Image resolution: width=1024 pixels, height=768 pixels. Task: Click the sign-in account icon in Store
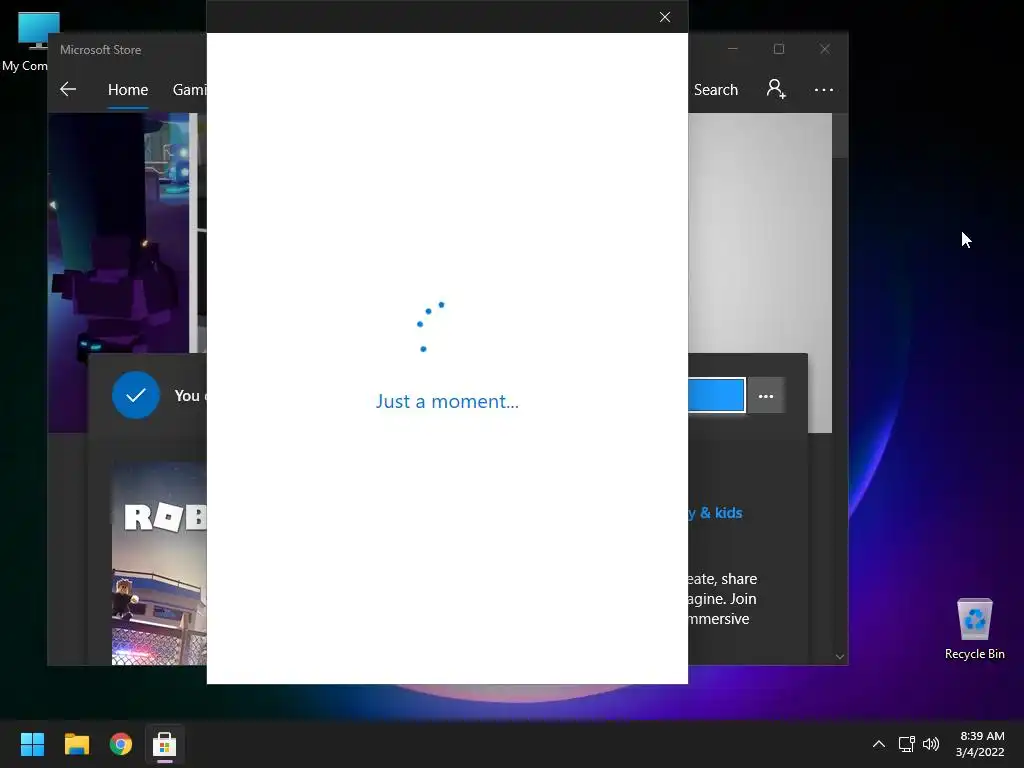coord(776,89)
